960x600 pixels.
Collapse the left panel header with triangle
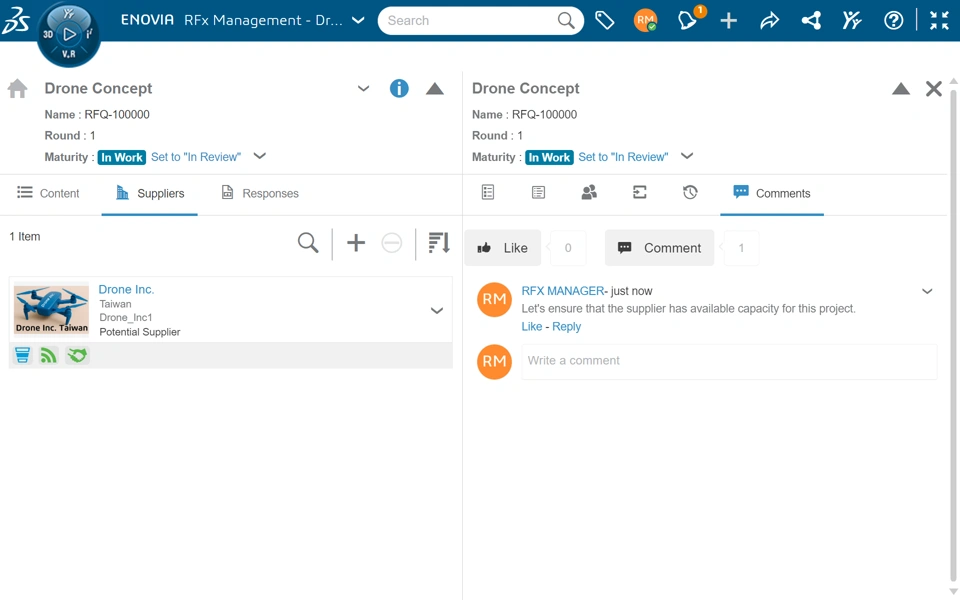tap(435, 89)
